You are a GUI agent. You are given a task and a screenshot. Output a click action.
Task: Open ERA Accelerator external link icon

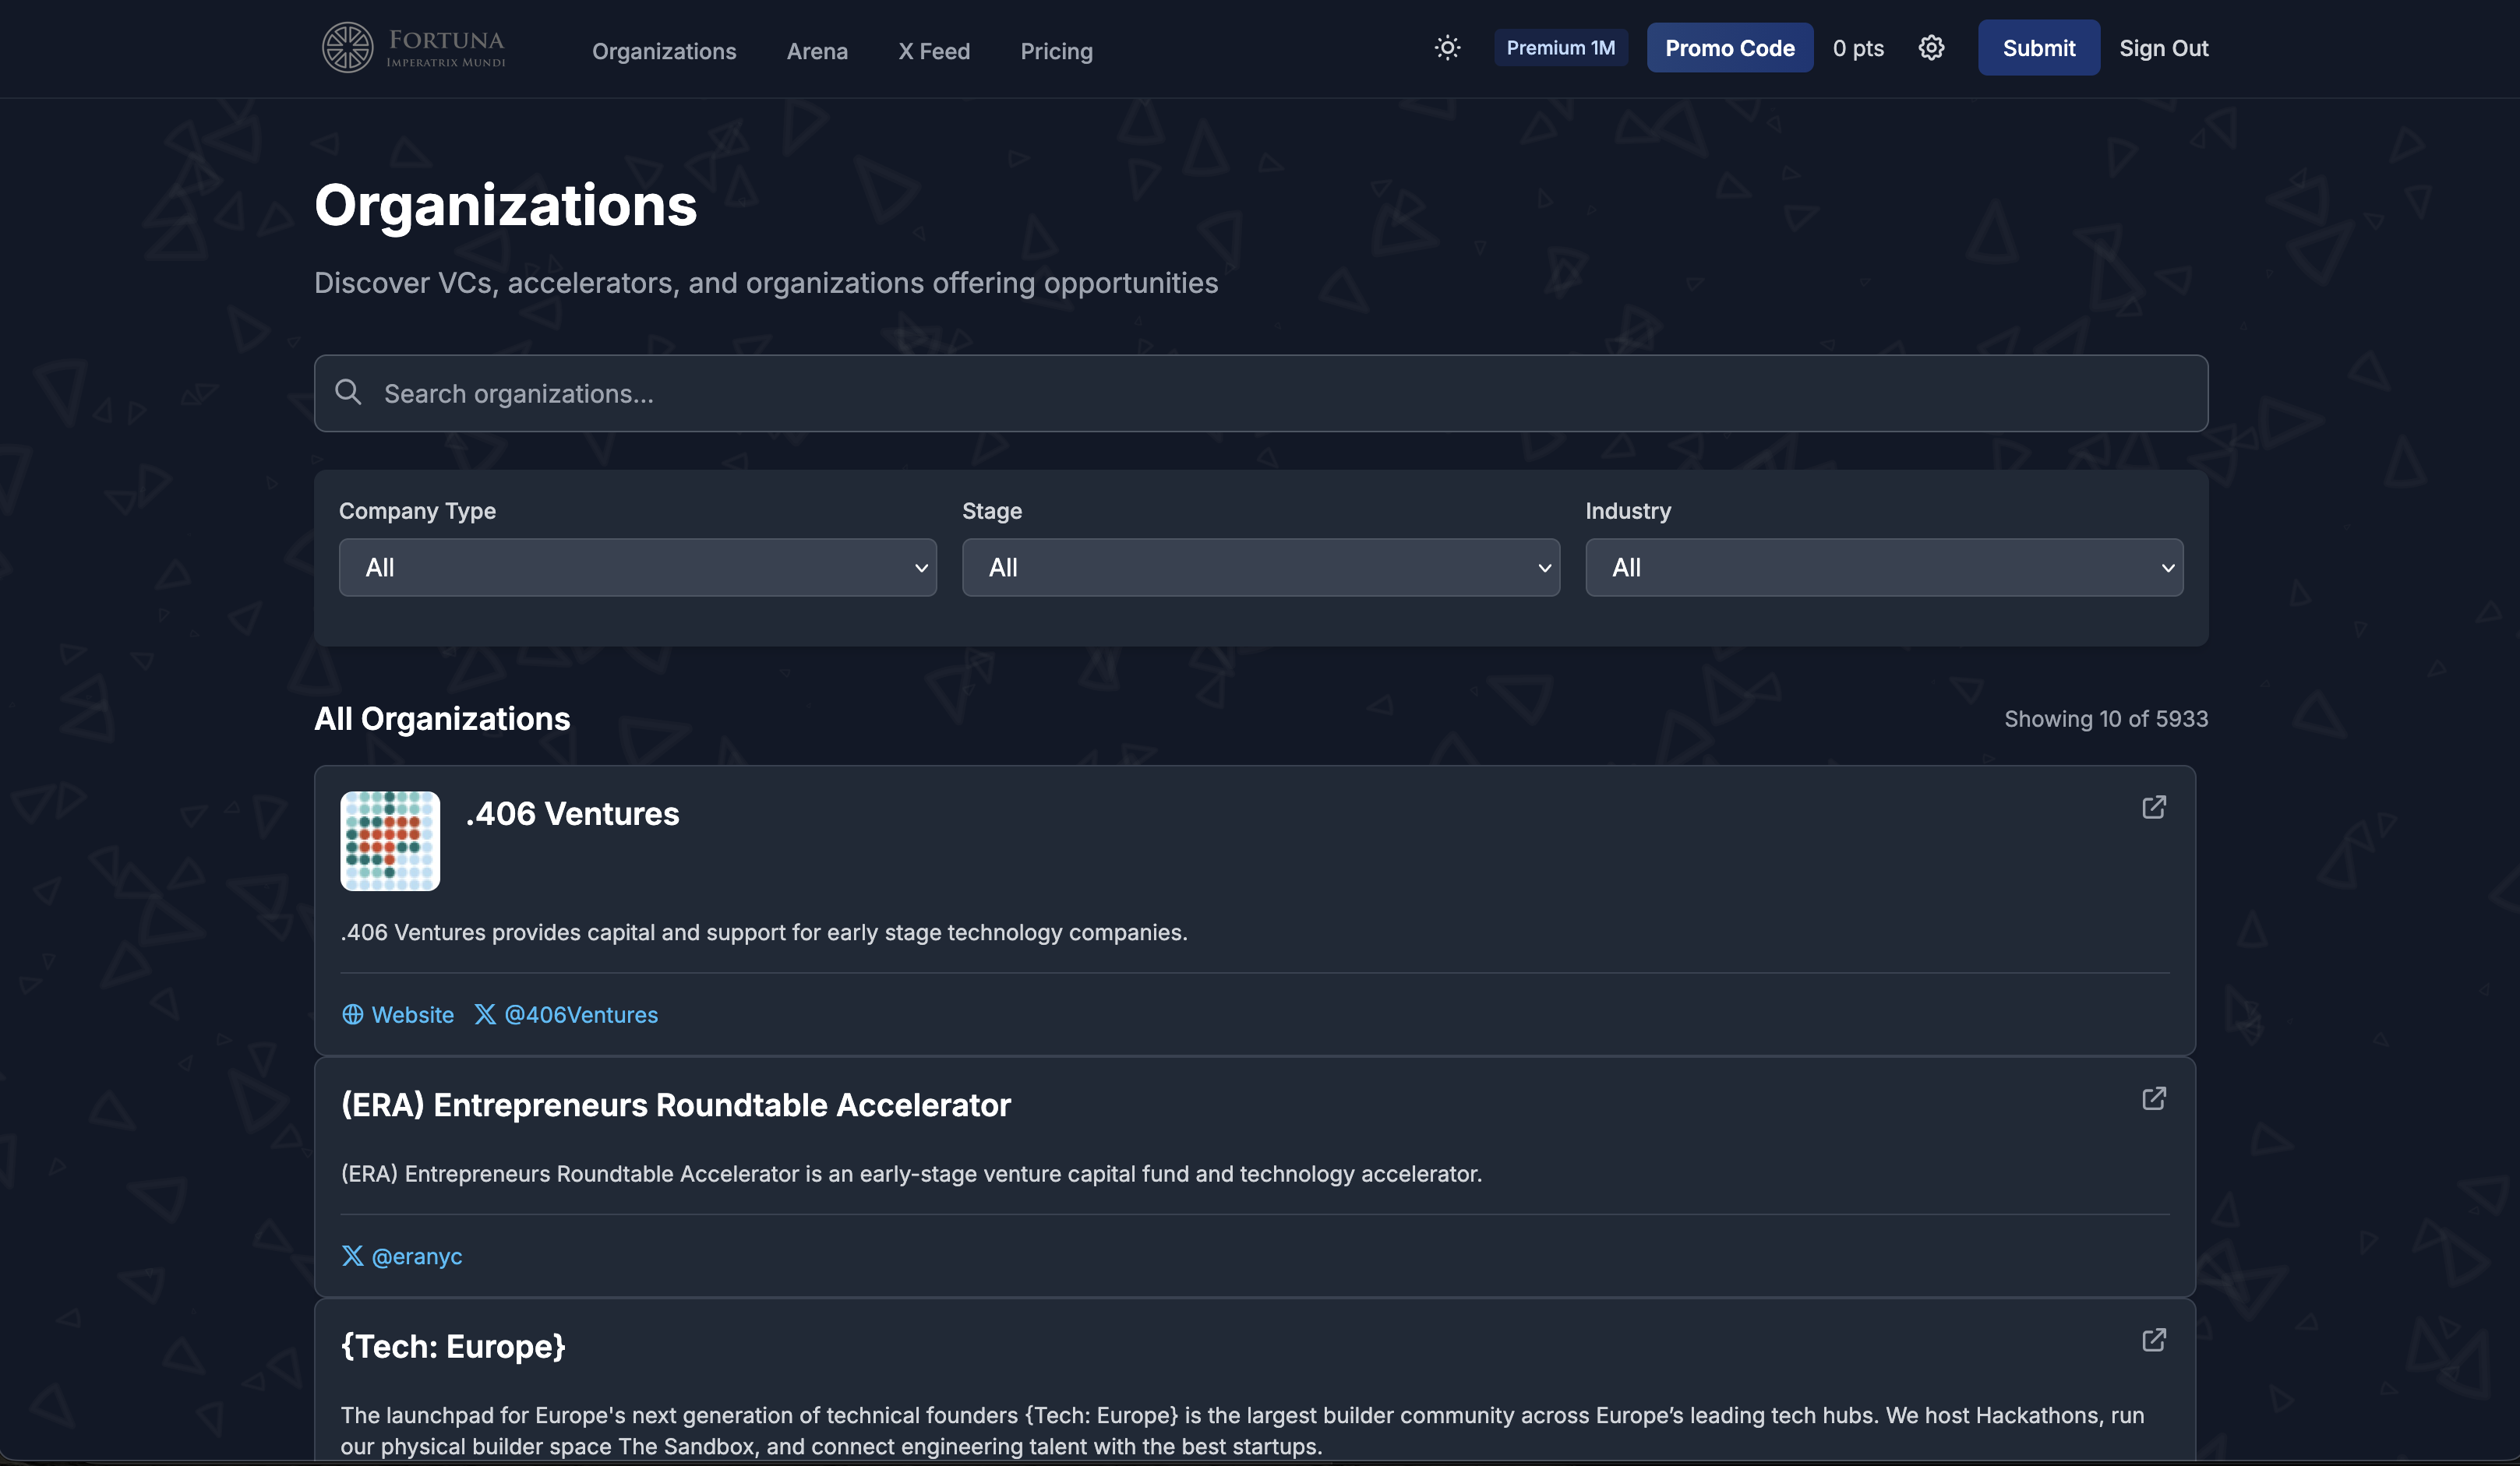2153,1098
